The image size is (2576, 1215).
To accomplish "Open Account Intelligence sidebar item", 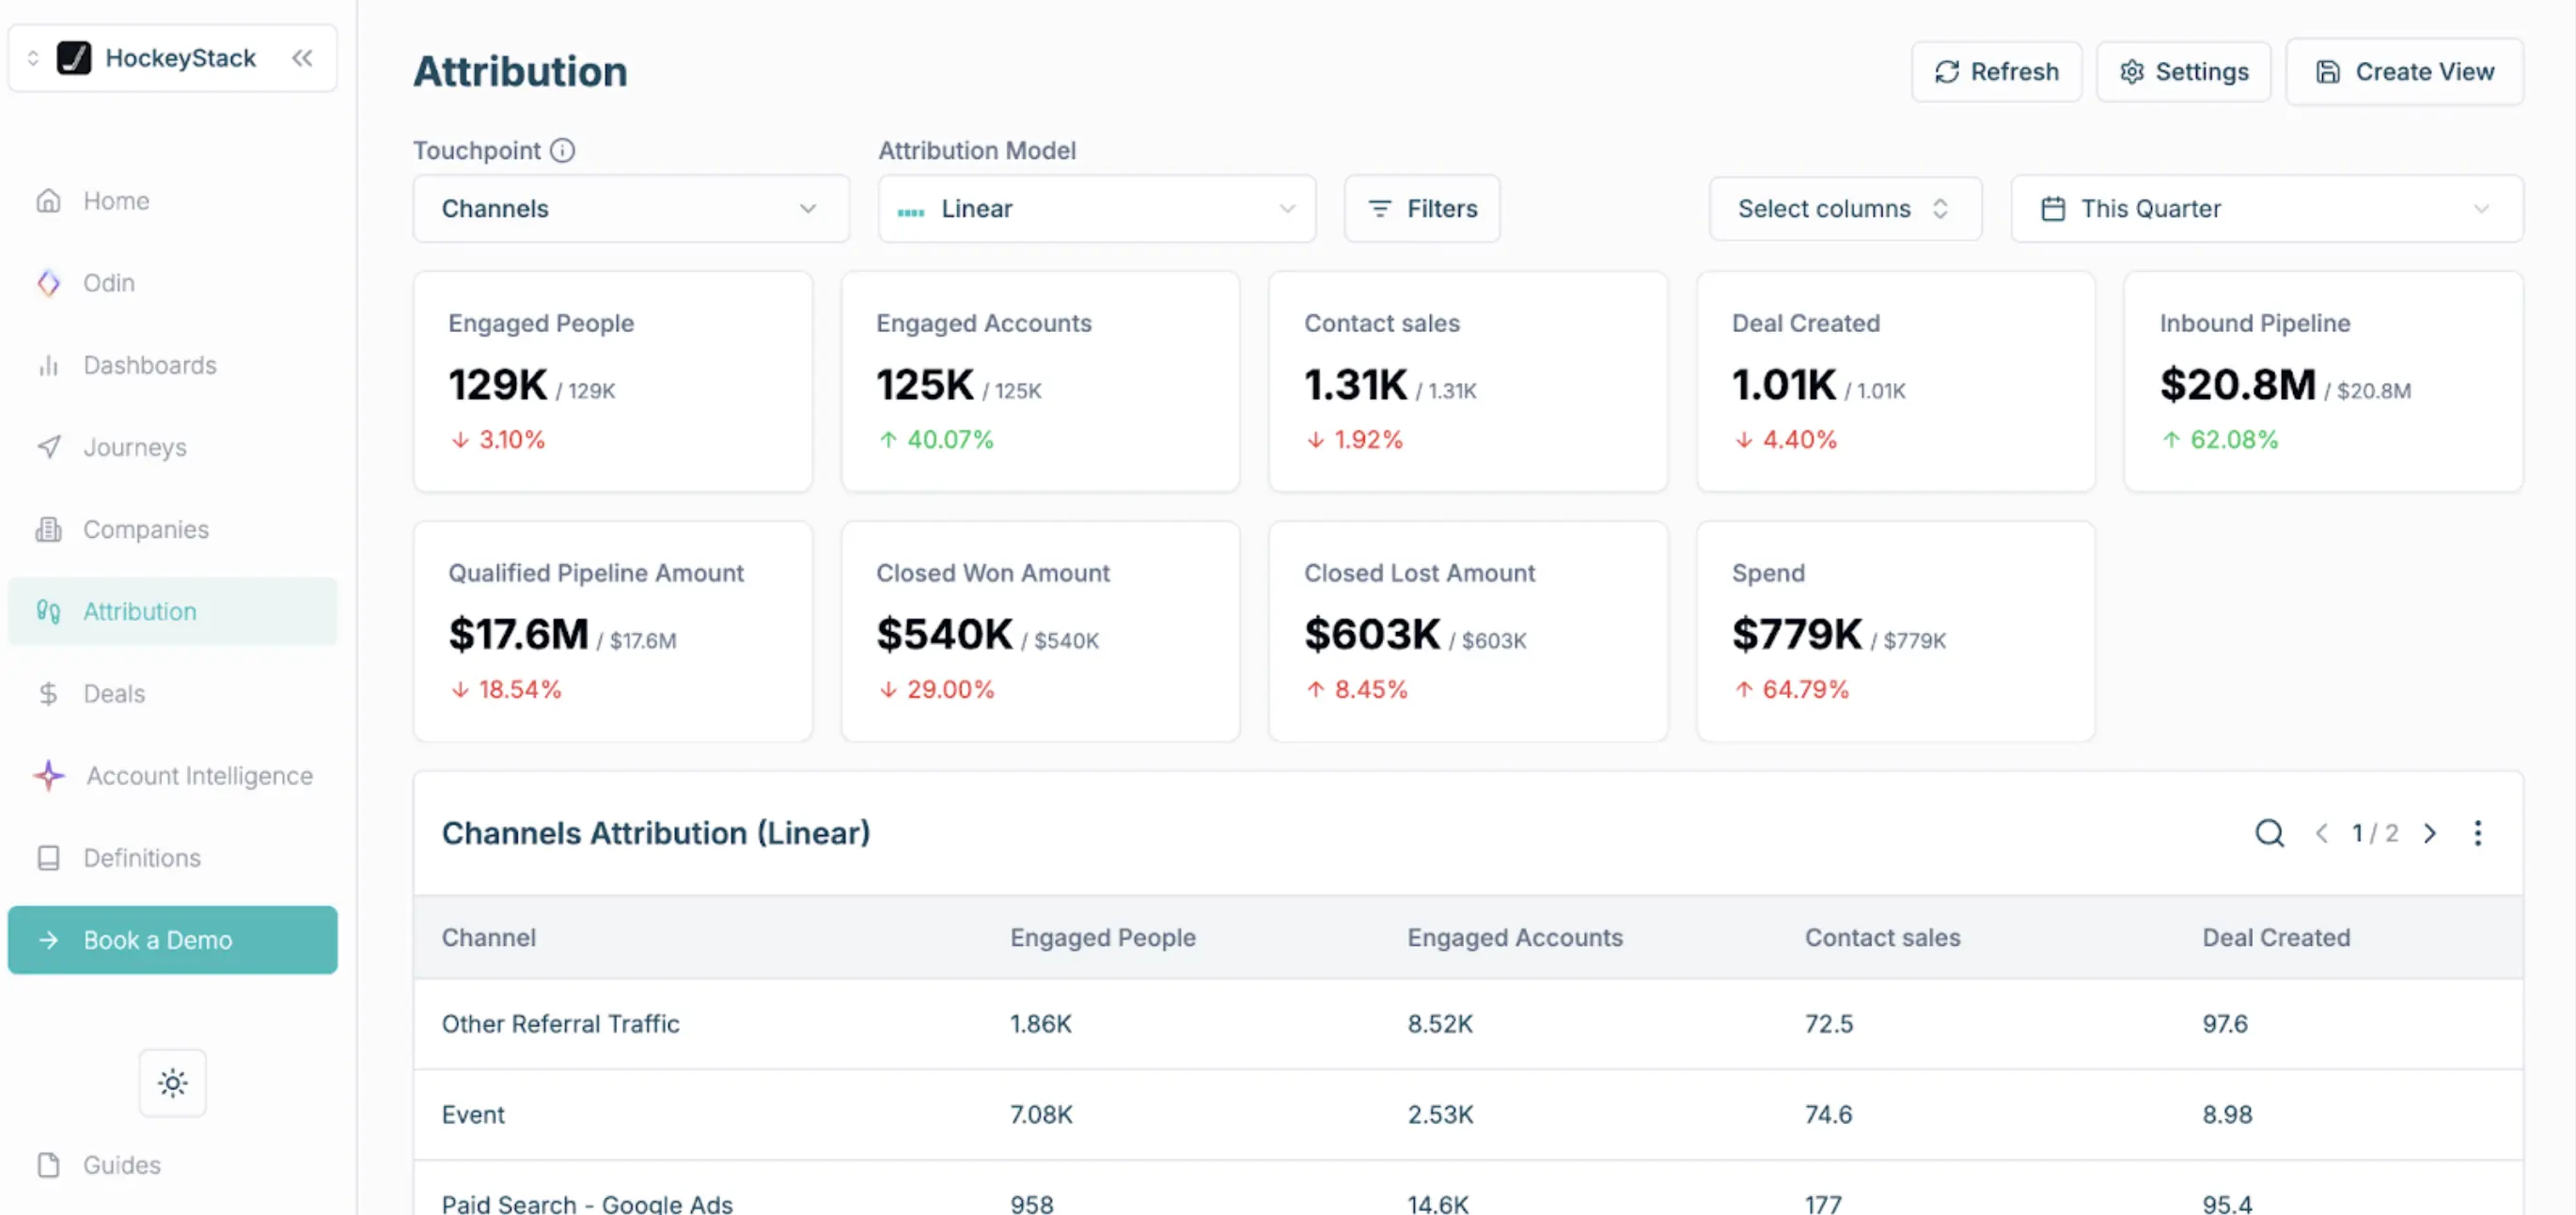I will click(x=199, y=775).
